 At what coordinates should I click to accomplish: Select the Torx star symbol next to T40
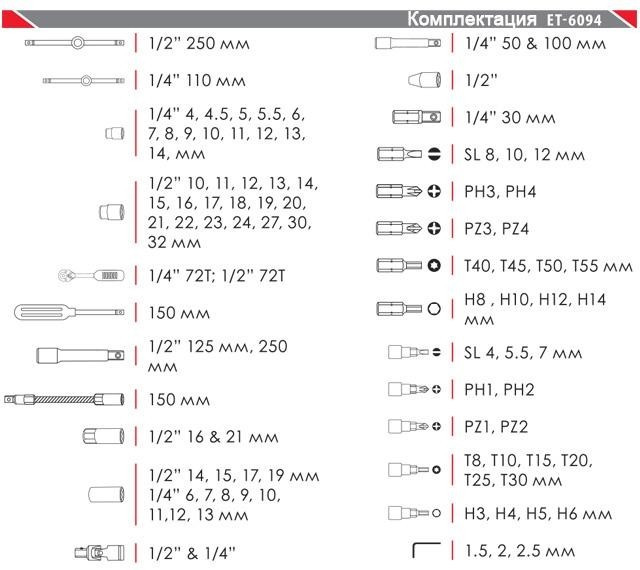433,266
